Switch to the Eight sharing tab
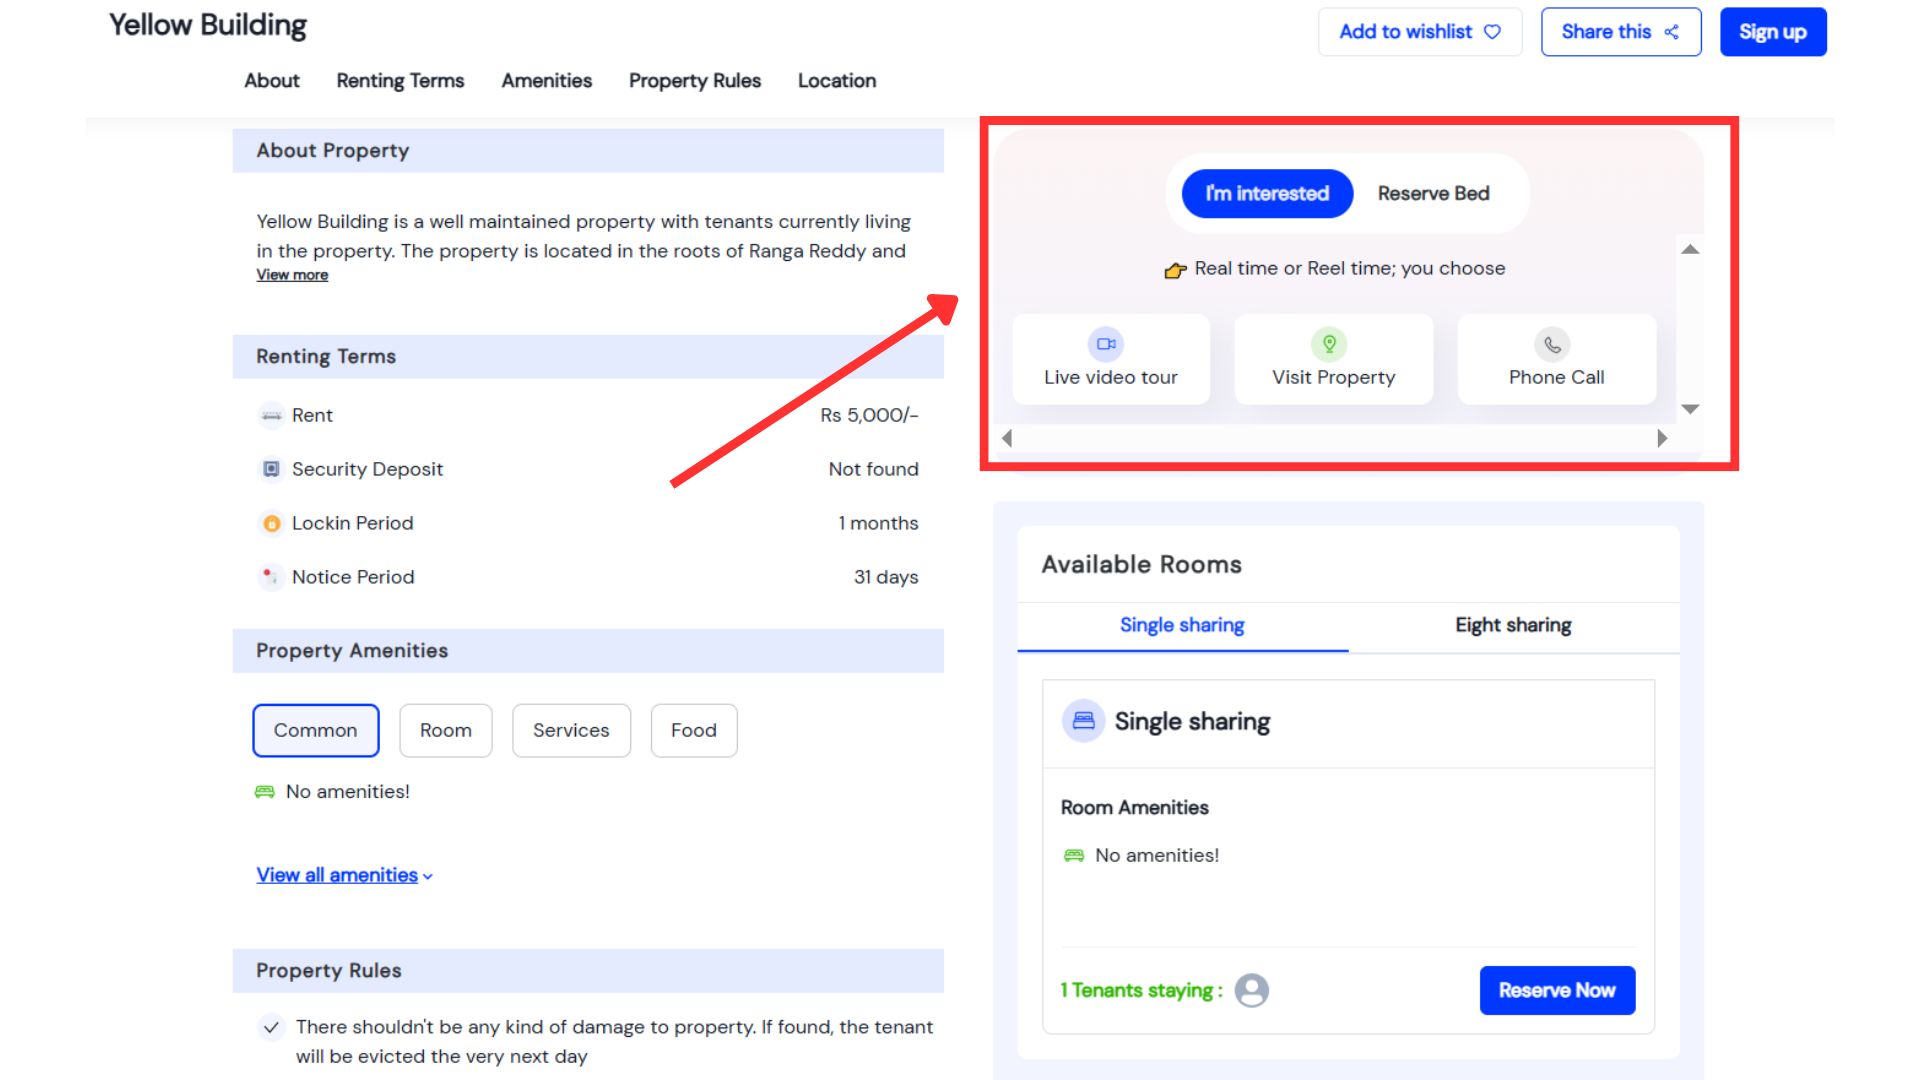The height and width of the screenshot is (1080, 1920). pyautogui.click(x=1512, y=625)
